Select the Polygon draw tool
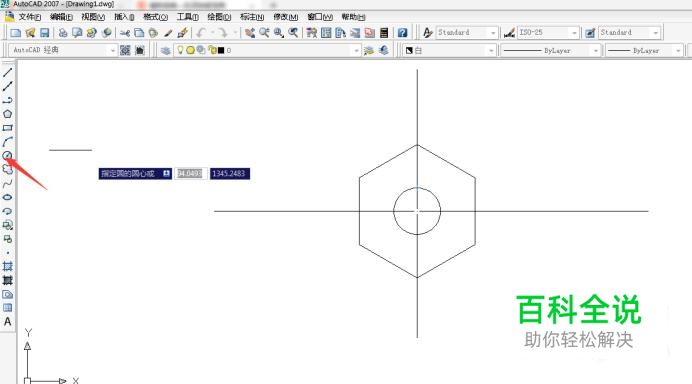Viewport: 692px width, 384px height. point(8,114)
